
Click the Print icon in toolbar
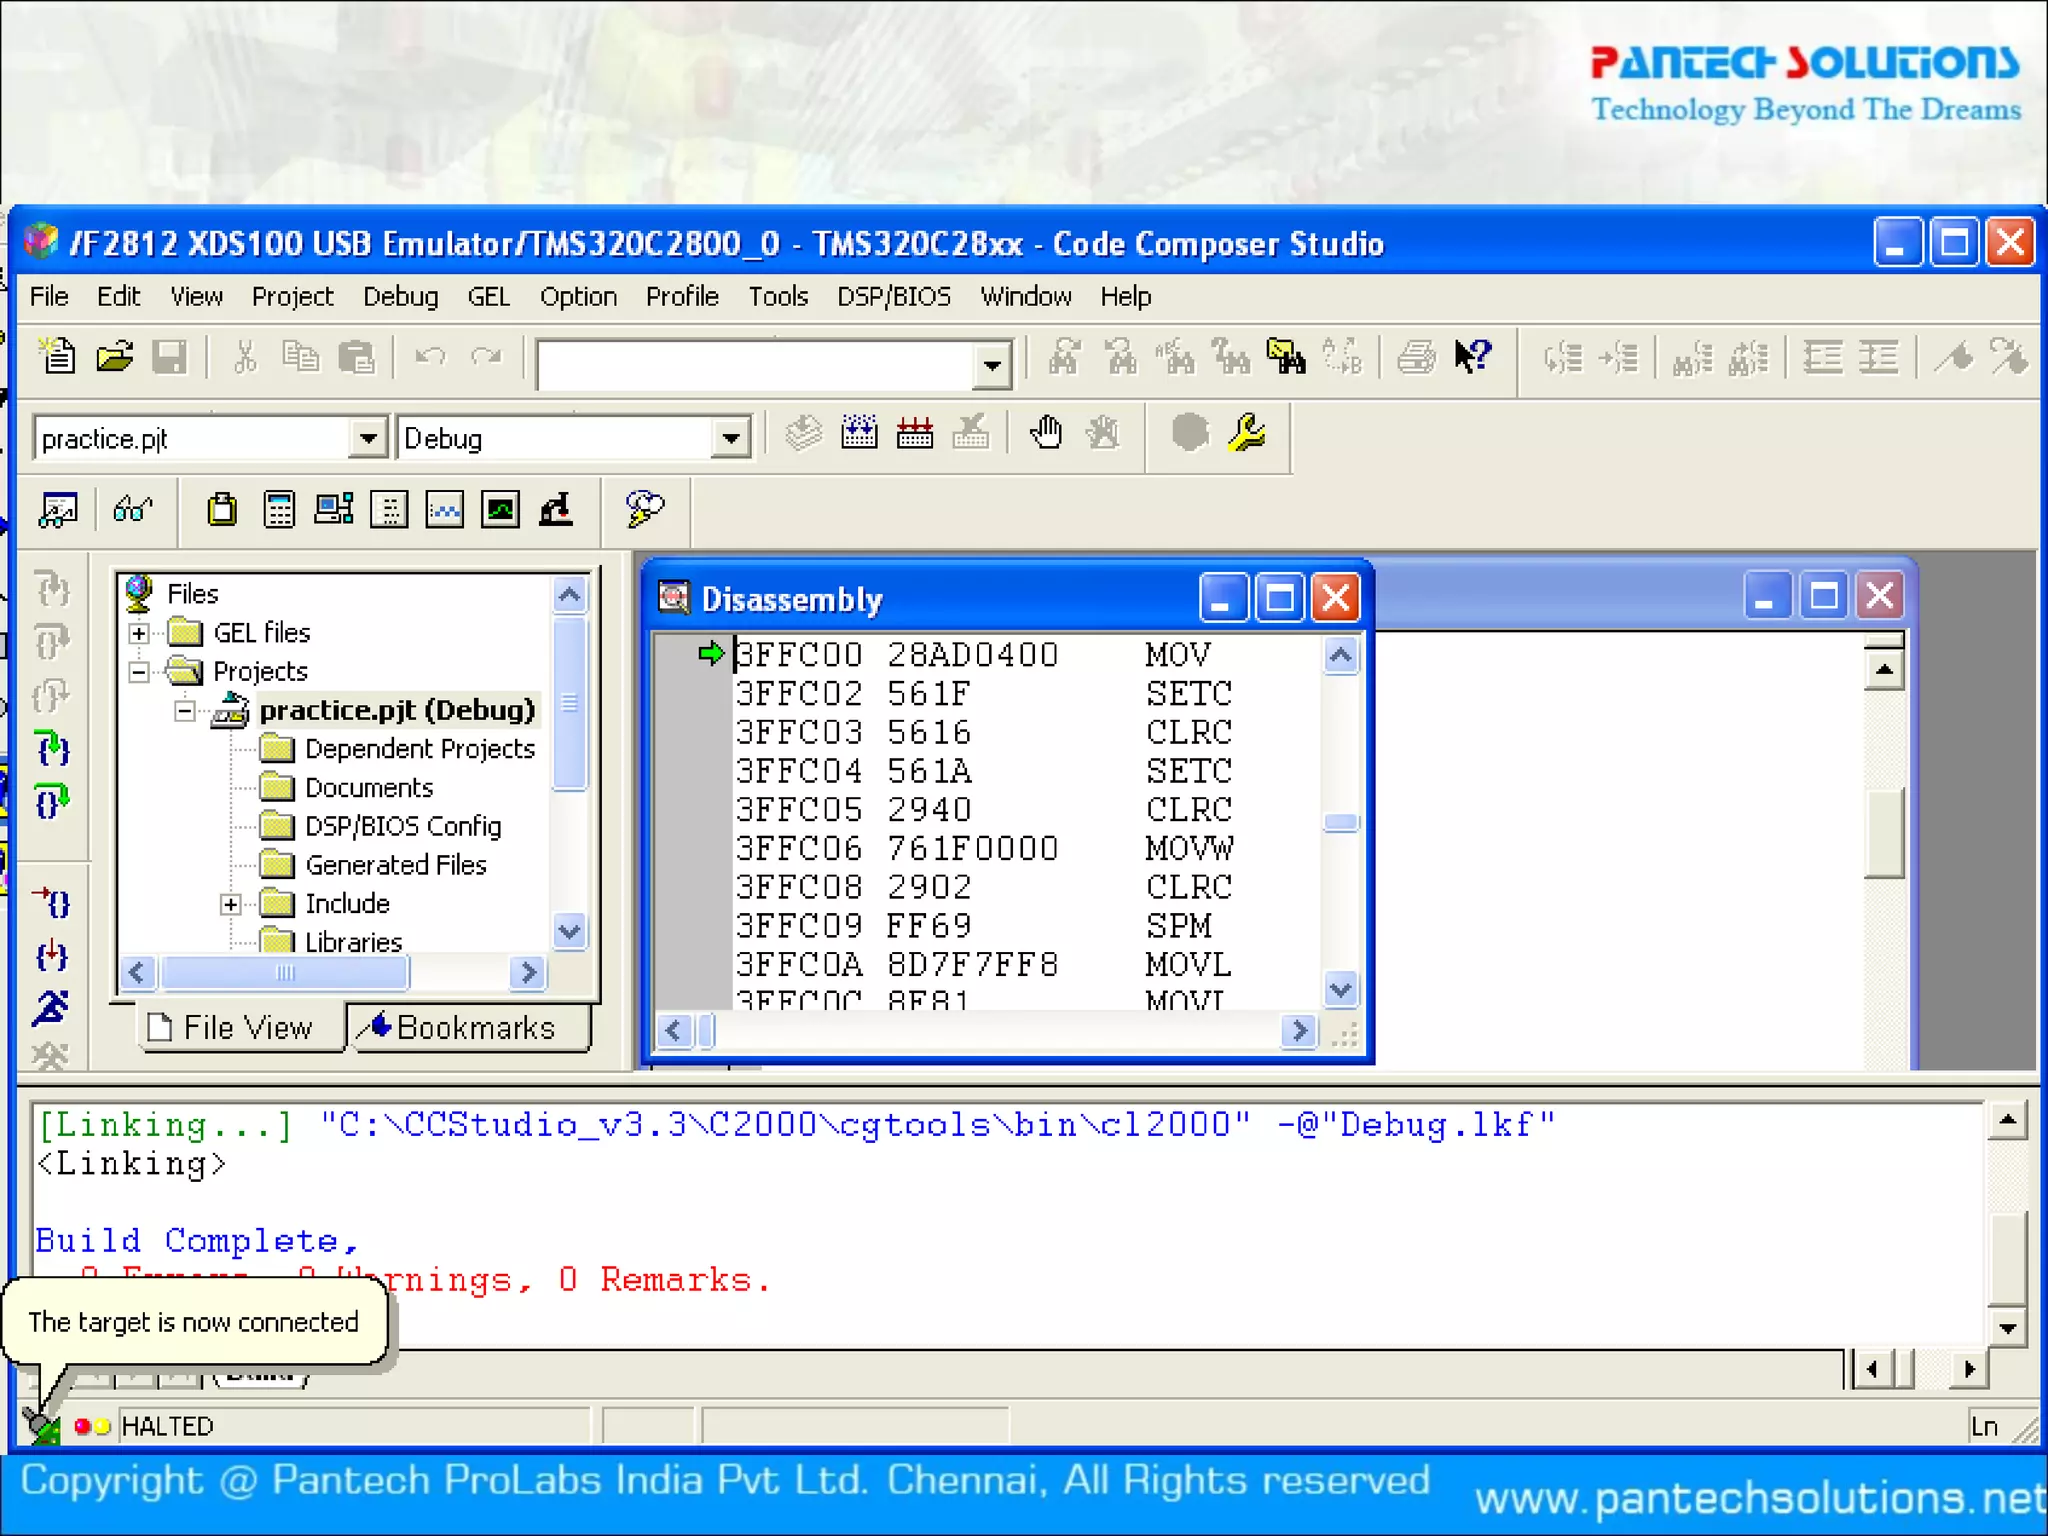1415,357
